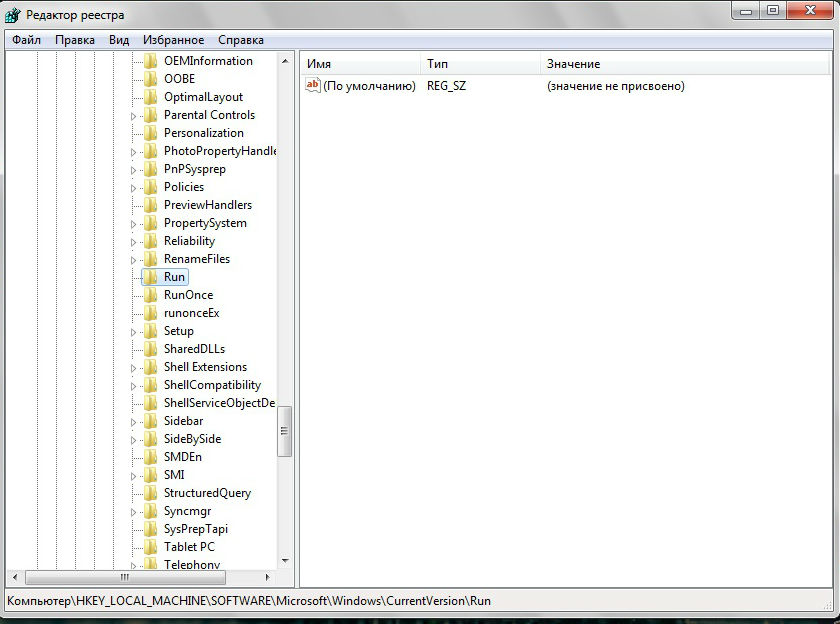Click the Registry Editor icon in title bar
840x624 pixels.
pyautogui.click(x=14, y=14)
